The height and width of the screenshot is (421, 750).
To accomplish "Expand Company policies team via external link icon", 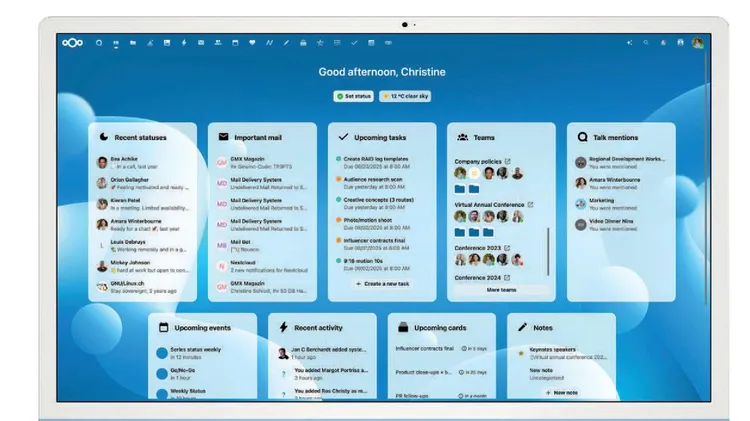I will (508, 161).
